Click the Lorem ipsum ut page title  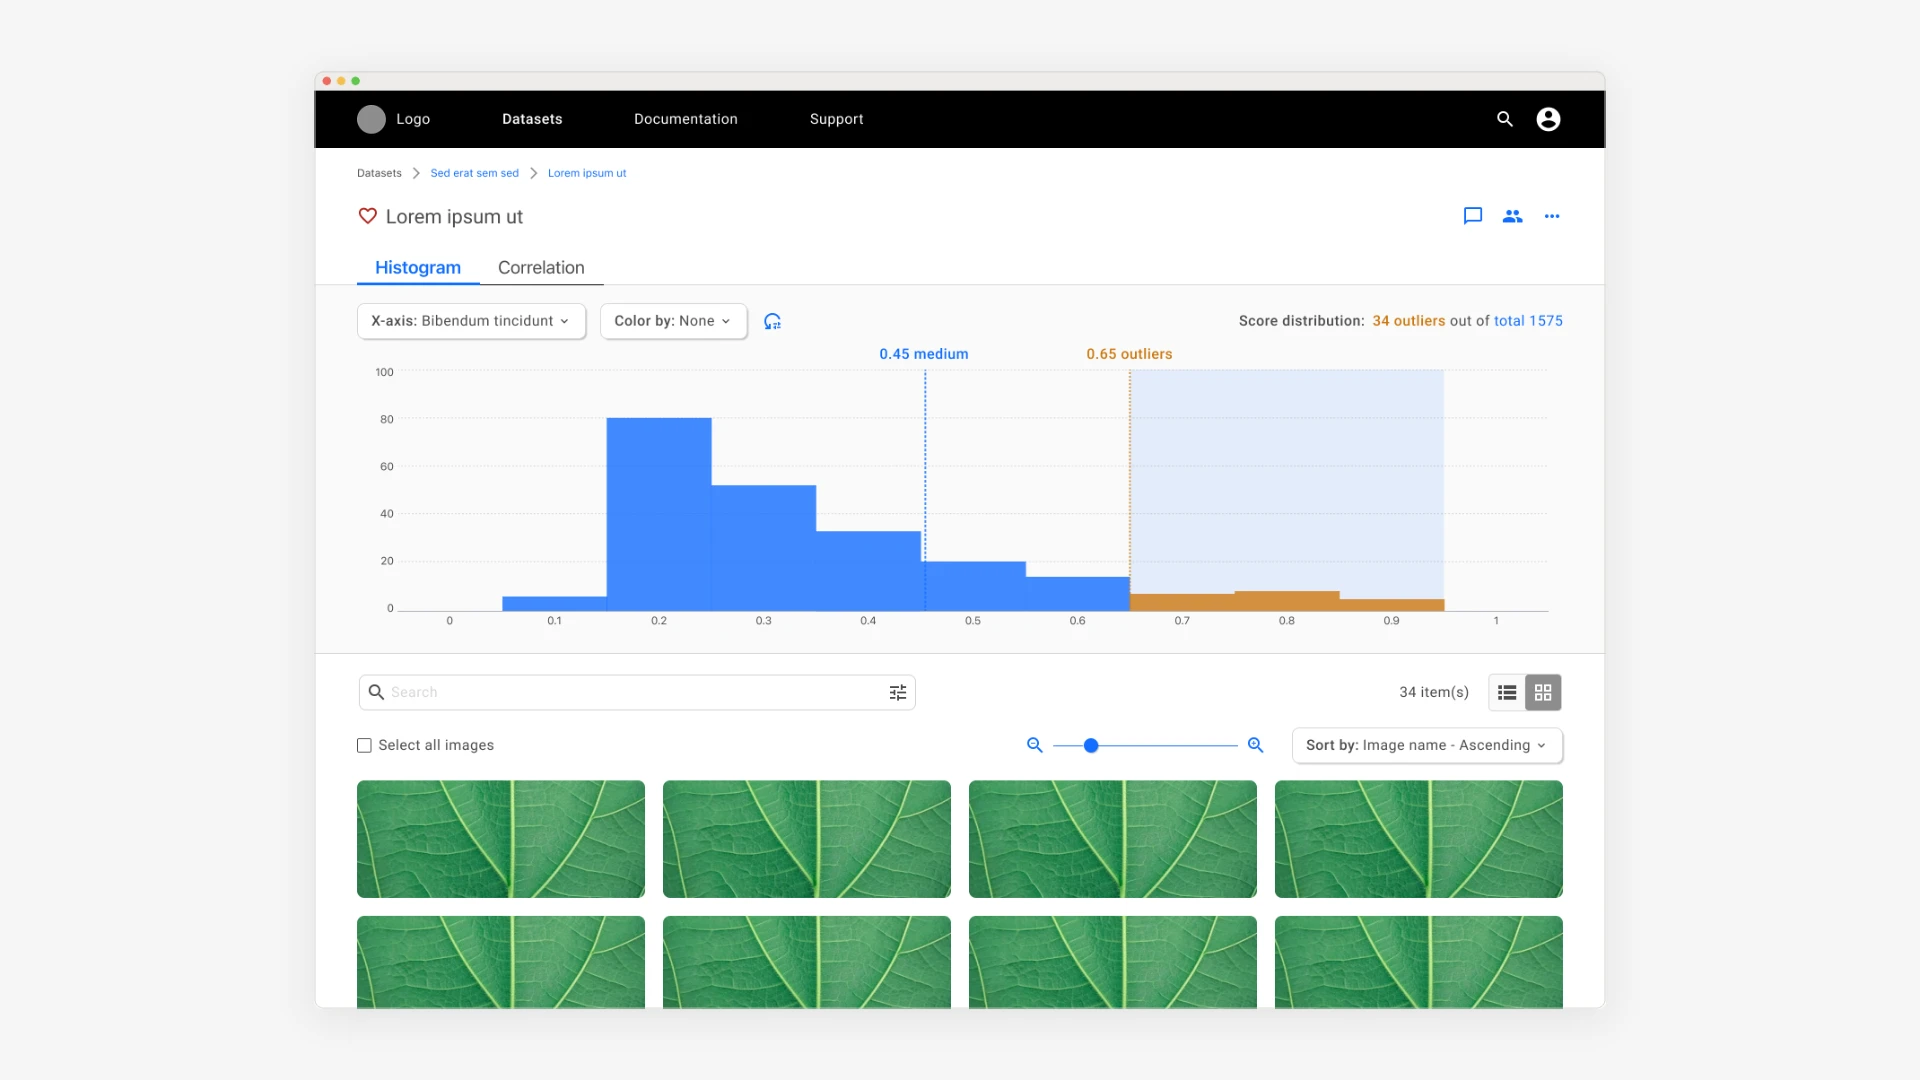(x=454, y=216)
